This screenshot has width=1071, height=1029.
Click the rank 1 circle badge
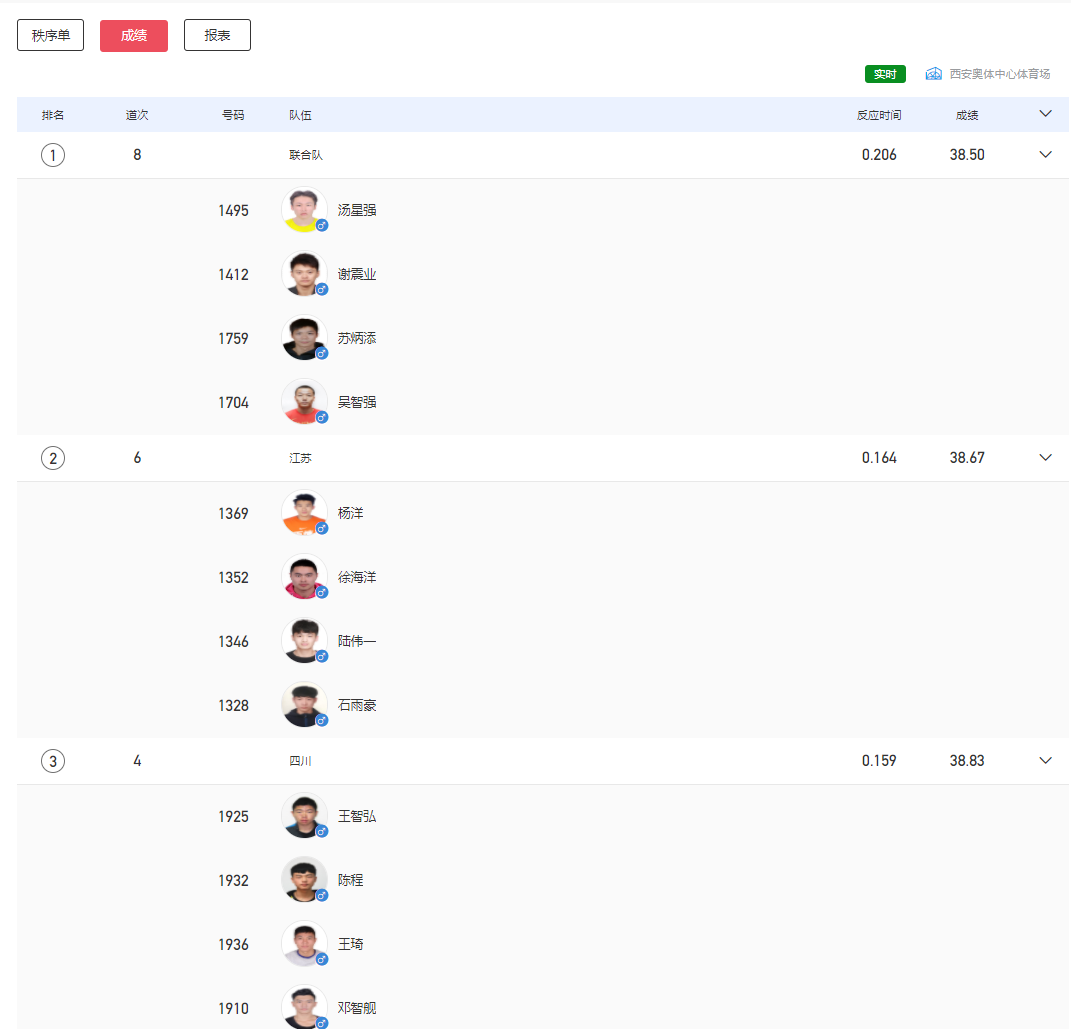point(53,155)
